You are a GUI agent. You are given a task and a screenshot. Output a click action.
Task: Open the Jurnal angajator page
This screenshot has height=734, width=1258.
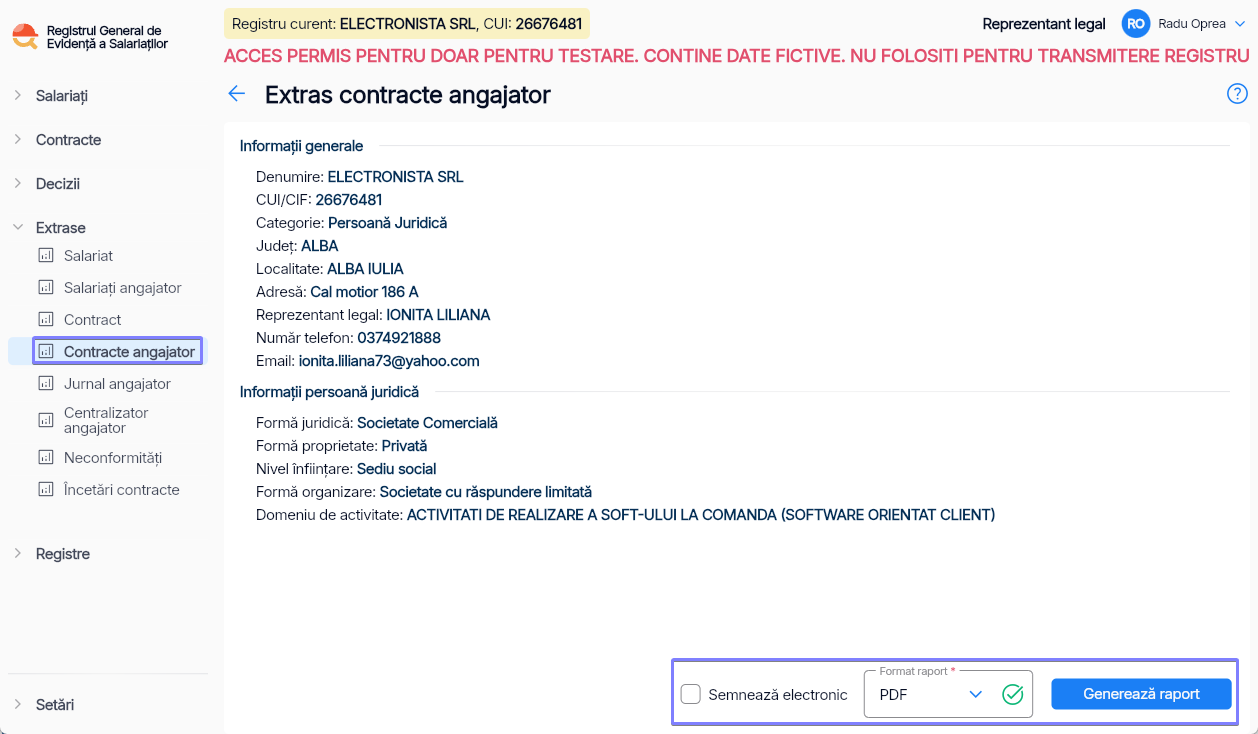117,384
